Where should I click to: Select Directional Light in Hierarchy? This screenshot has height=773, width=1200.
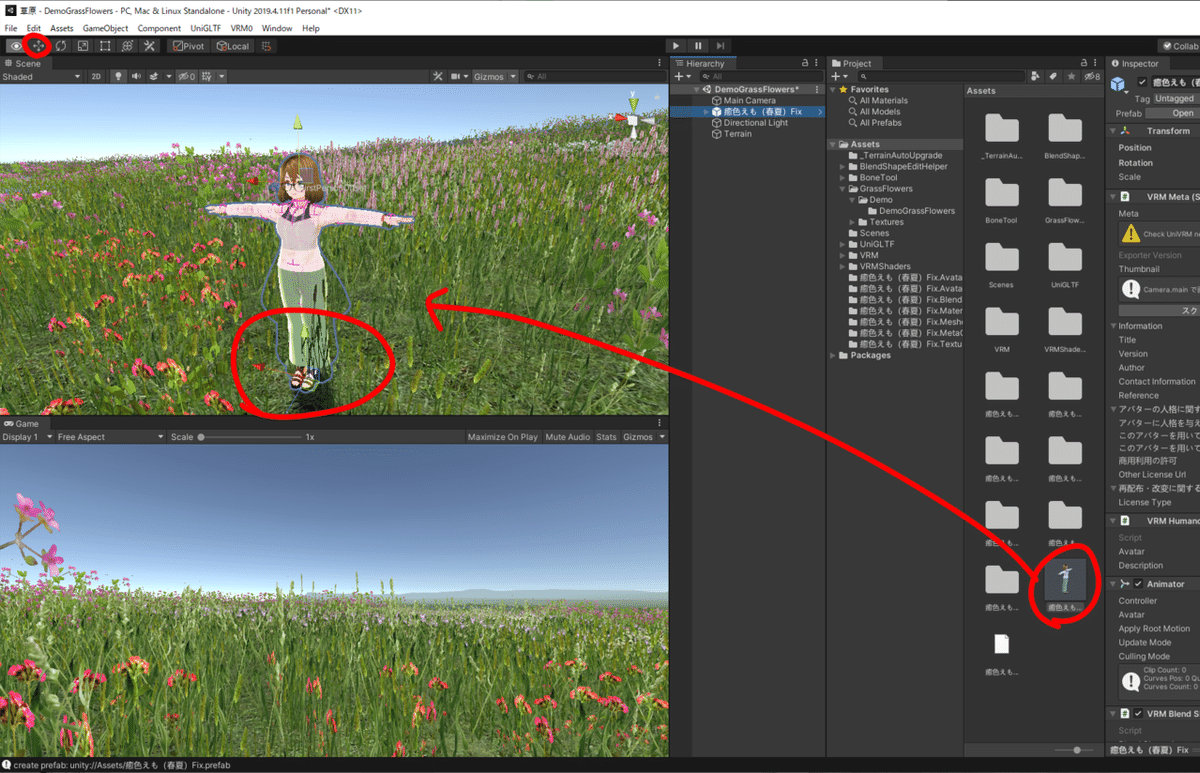[x=755, y=123]
